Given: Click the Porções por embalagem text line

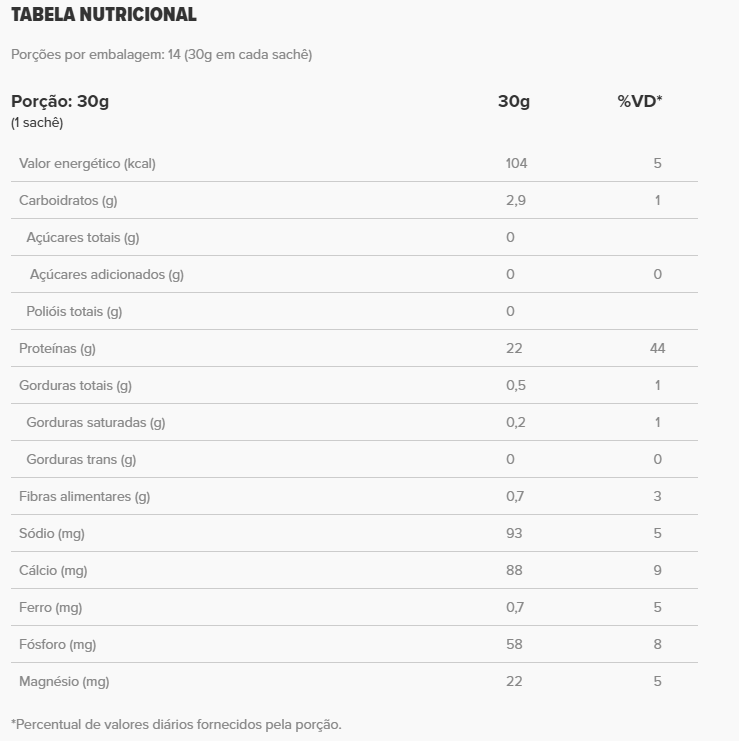Looking at the screenshot, I should (x=161, y=54).
